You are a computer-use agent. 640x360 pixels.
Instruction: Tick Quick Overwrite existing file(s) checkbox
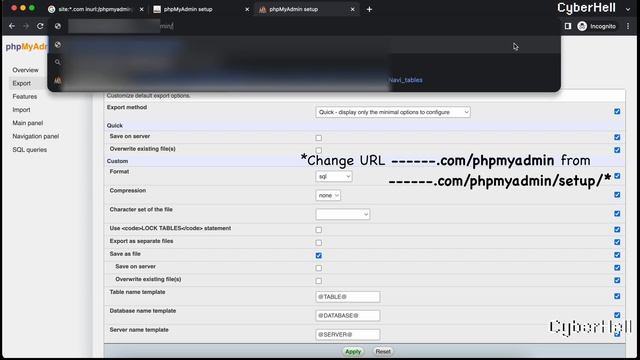pos(319,150)
